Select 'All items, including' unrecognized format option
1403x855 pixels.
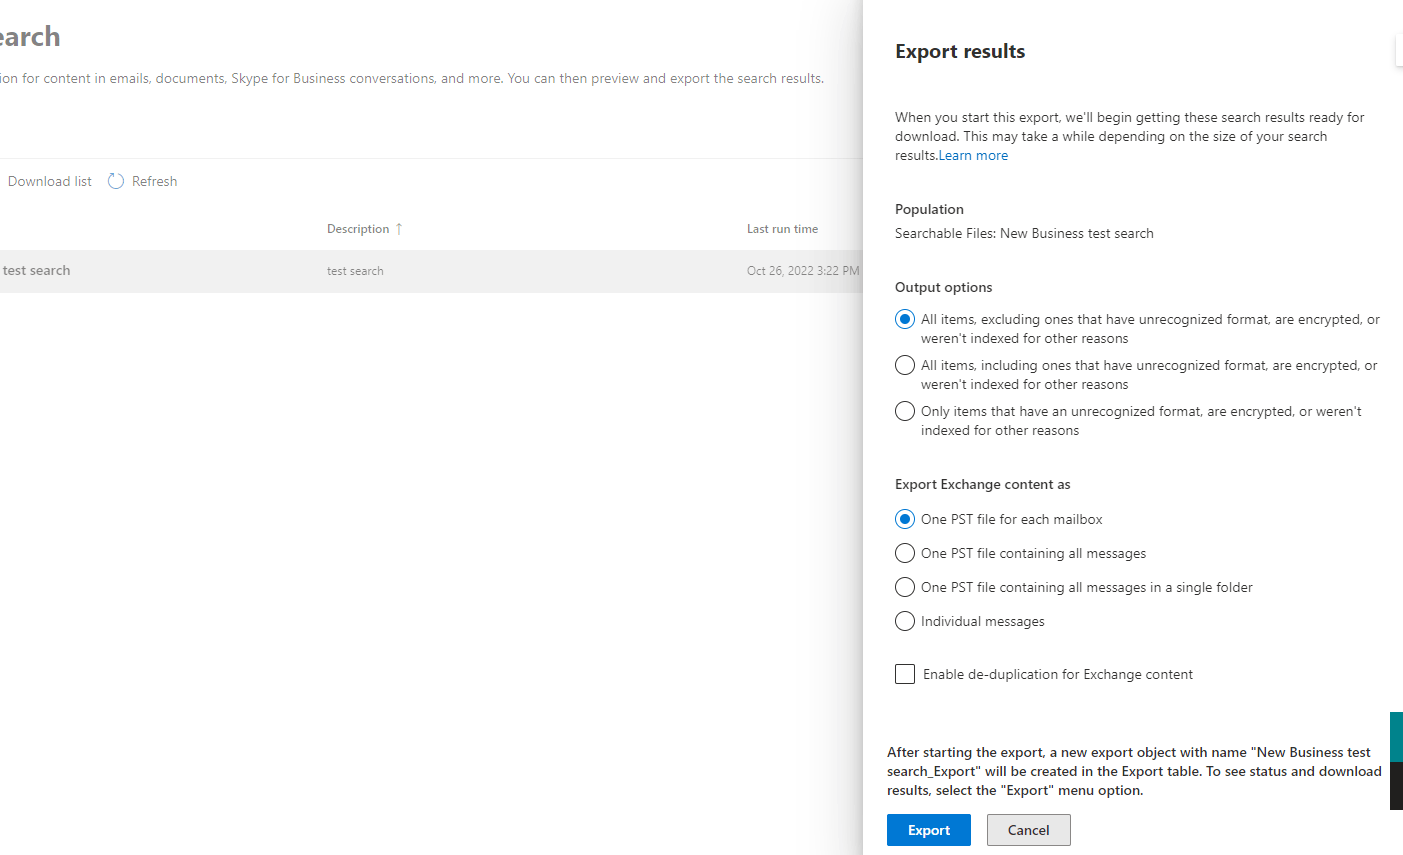pyautogui.click(x=905, y=366)
